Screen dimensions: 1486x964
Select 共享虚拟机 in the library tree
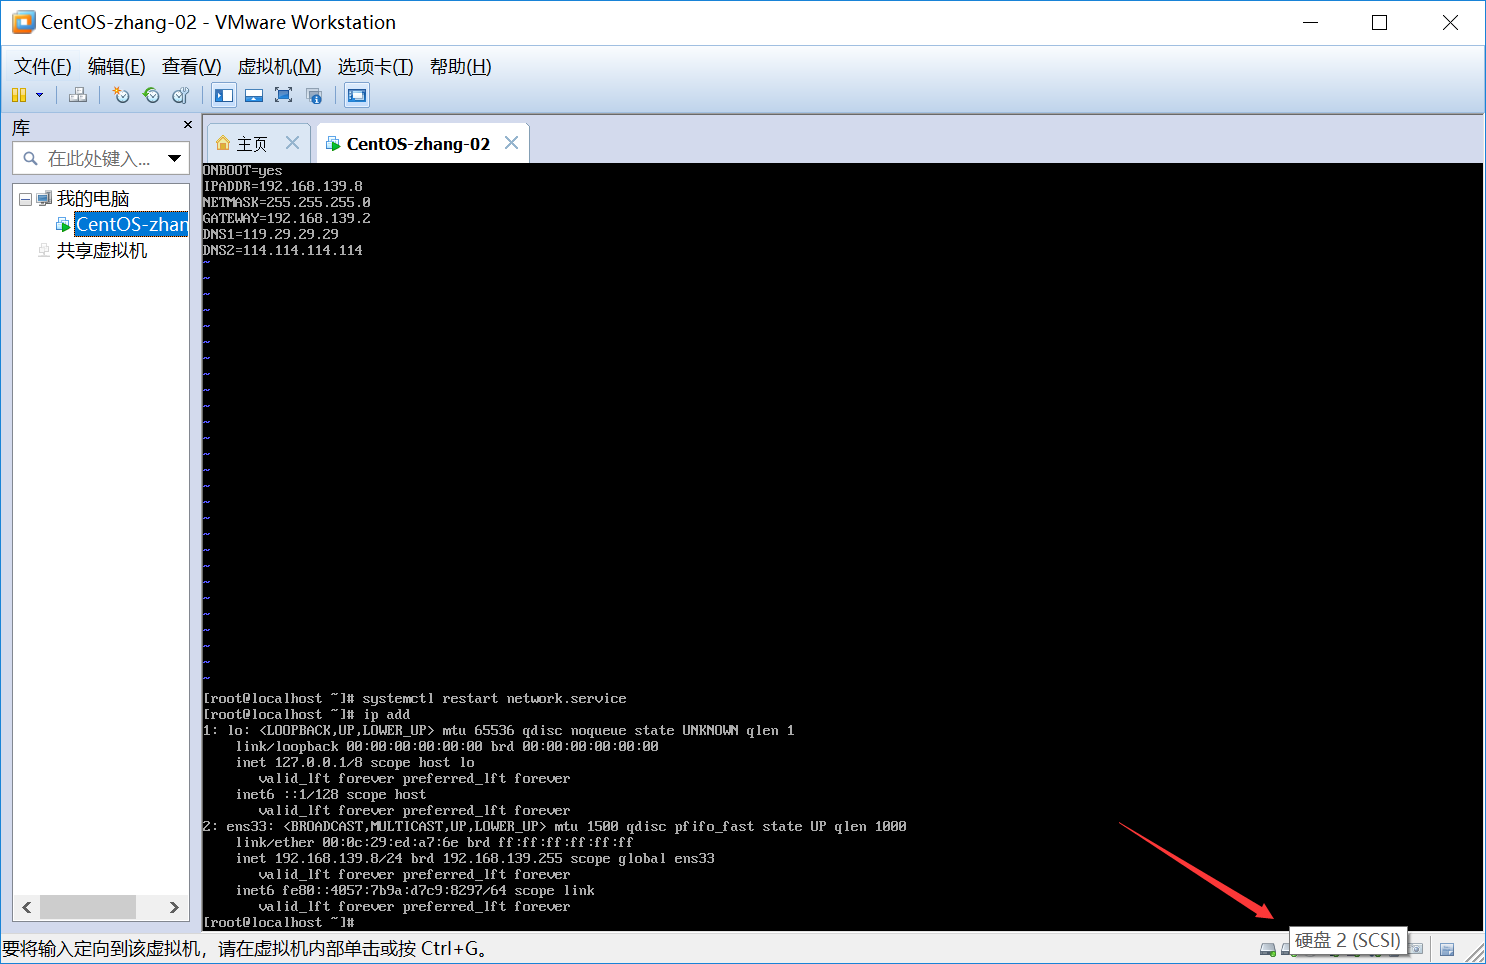pos(102,250)
